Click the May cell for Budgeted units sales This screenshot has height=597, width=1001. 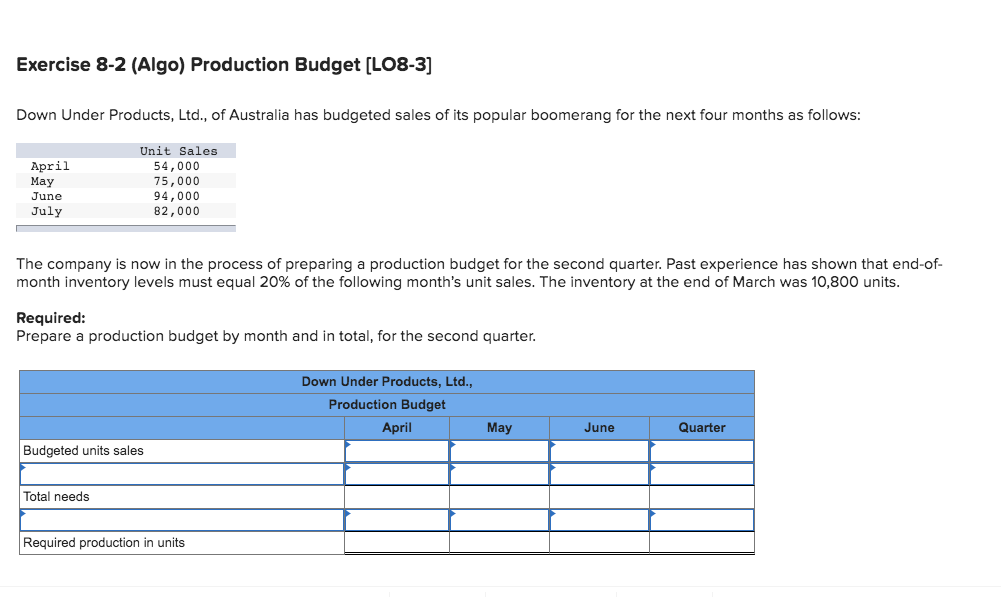499,450
